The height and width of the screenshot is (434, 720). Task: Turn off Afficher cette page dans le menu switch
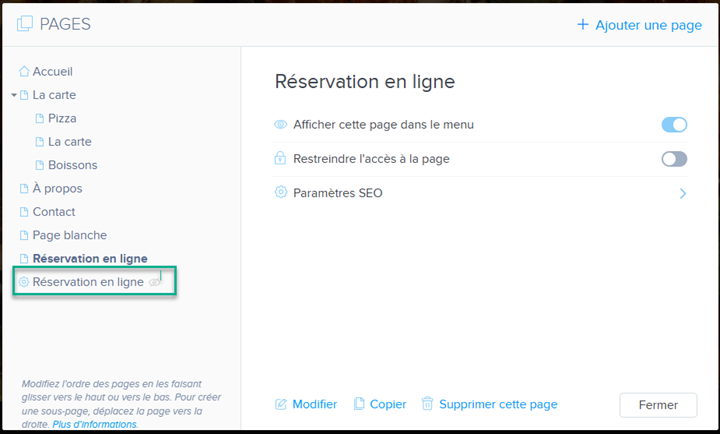pos(674,124)
